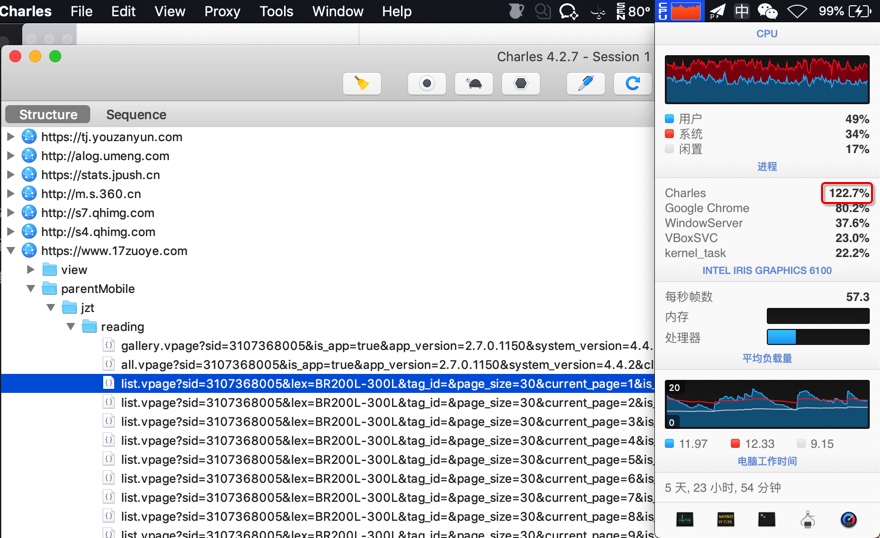Screen dimensions: 880x538
Task: Select the gallery.vpage request row
Action: point(327,346)
